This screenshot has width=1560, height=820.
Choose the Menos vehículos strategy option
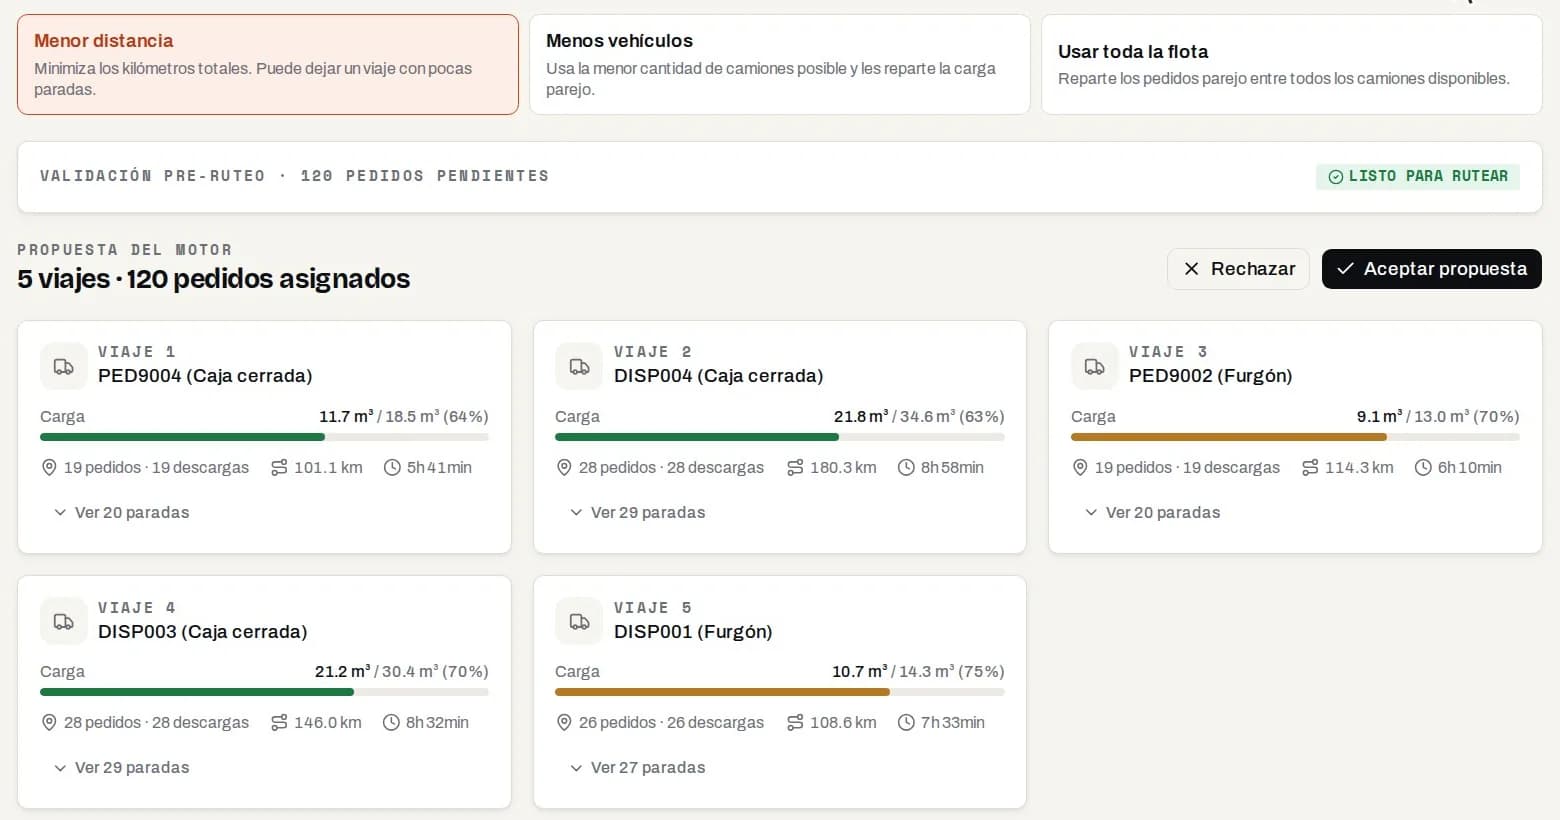[x=780, y=64]
